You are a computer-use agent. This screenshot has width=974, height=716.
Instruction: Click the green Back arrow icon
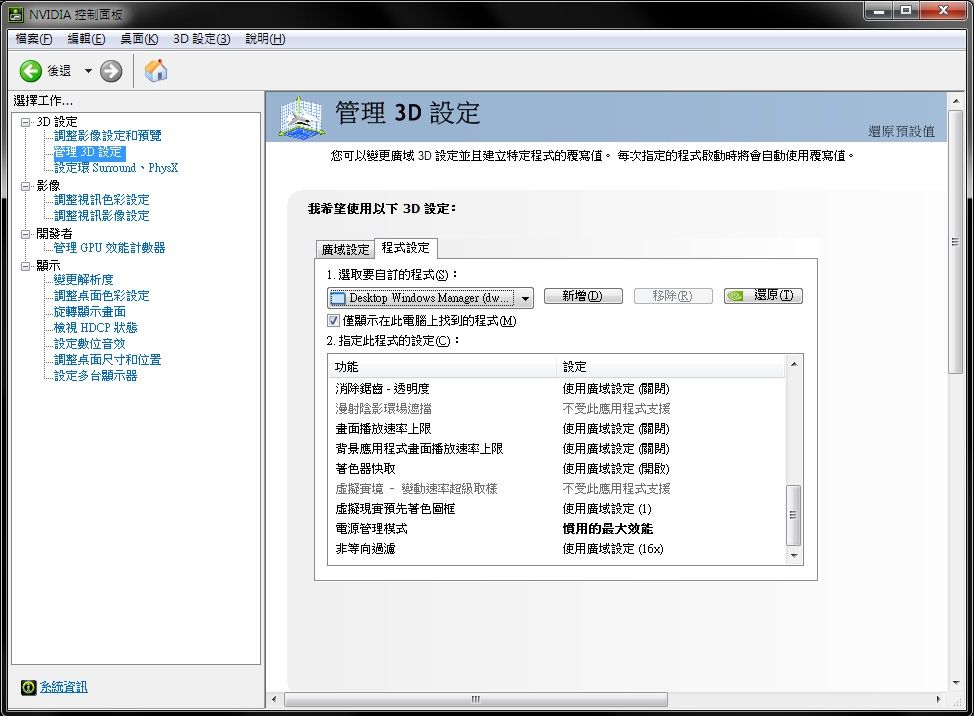click(x=31, y=71)
